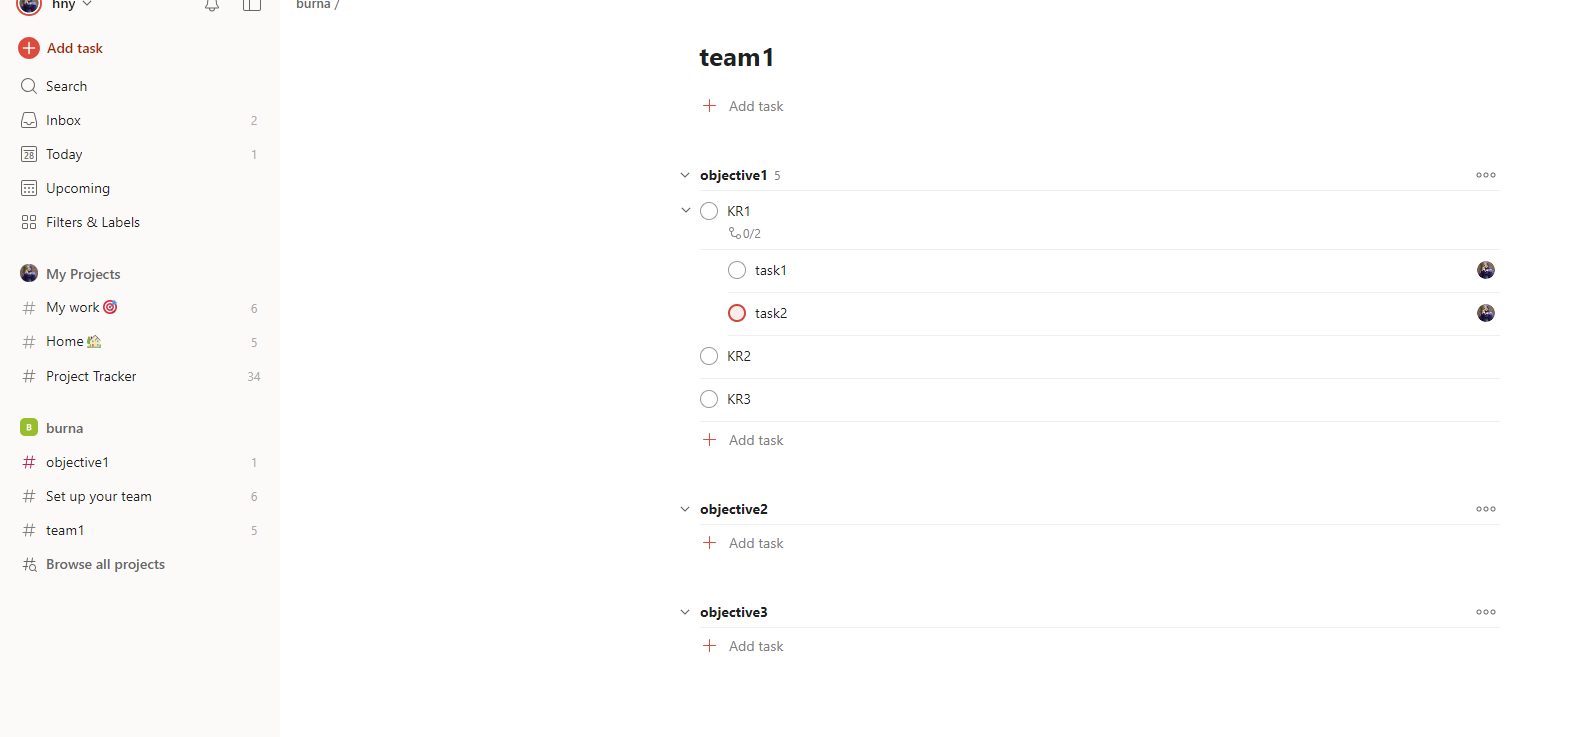Collapse KR1 subtasks
1581x737 pixels.
point(686,211)
